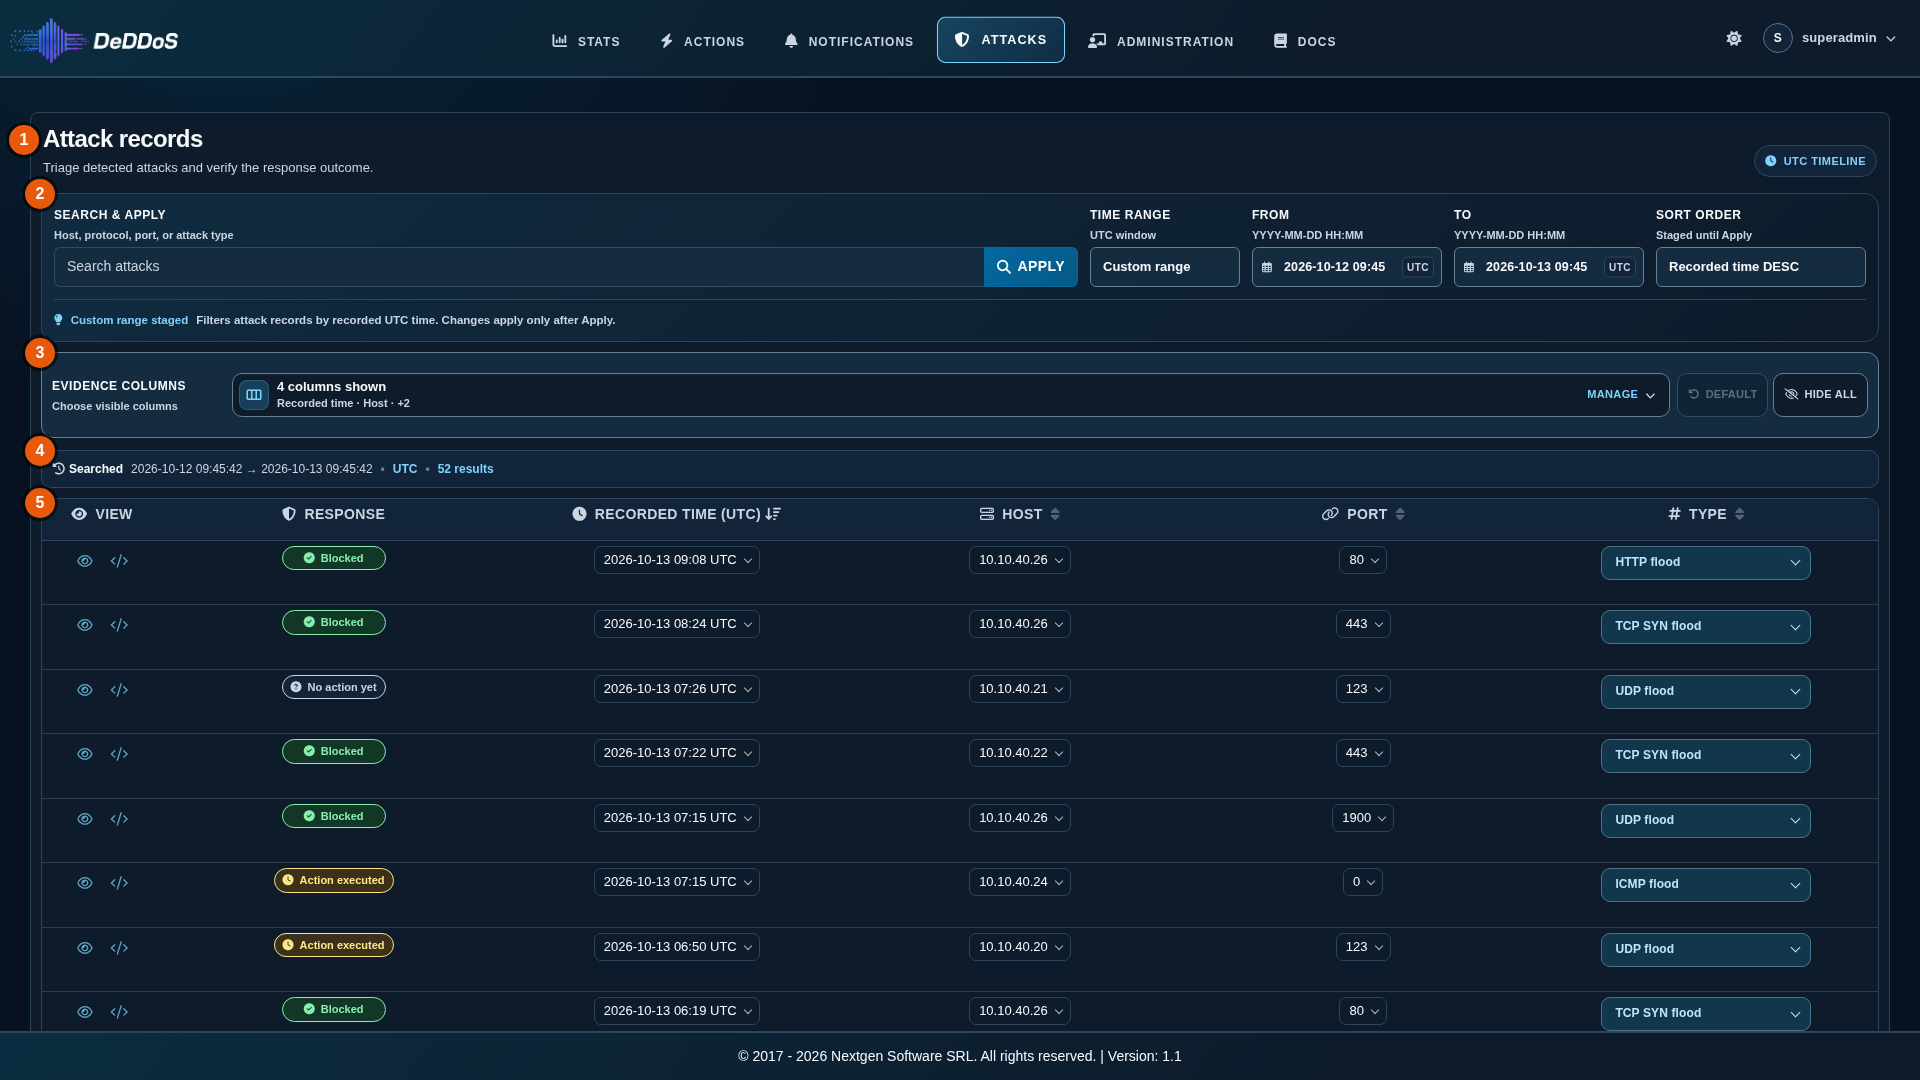View details of 07:26 UDP flood record
Screen dimensions: 1920x1080
pyautogui.click(x=85, y=690)
